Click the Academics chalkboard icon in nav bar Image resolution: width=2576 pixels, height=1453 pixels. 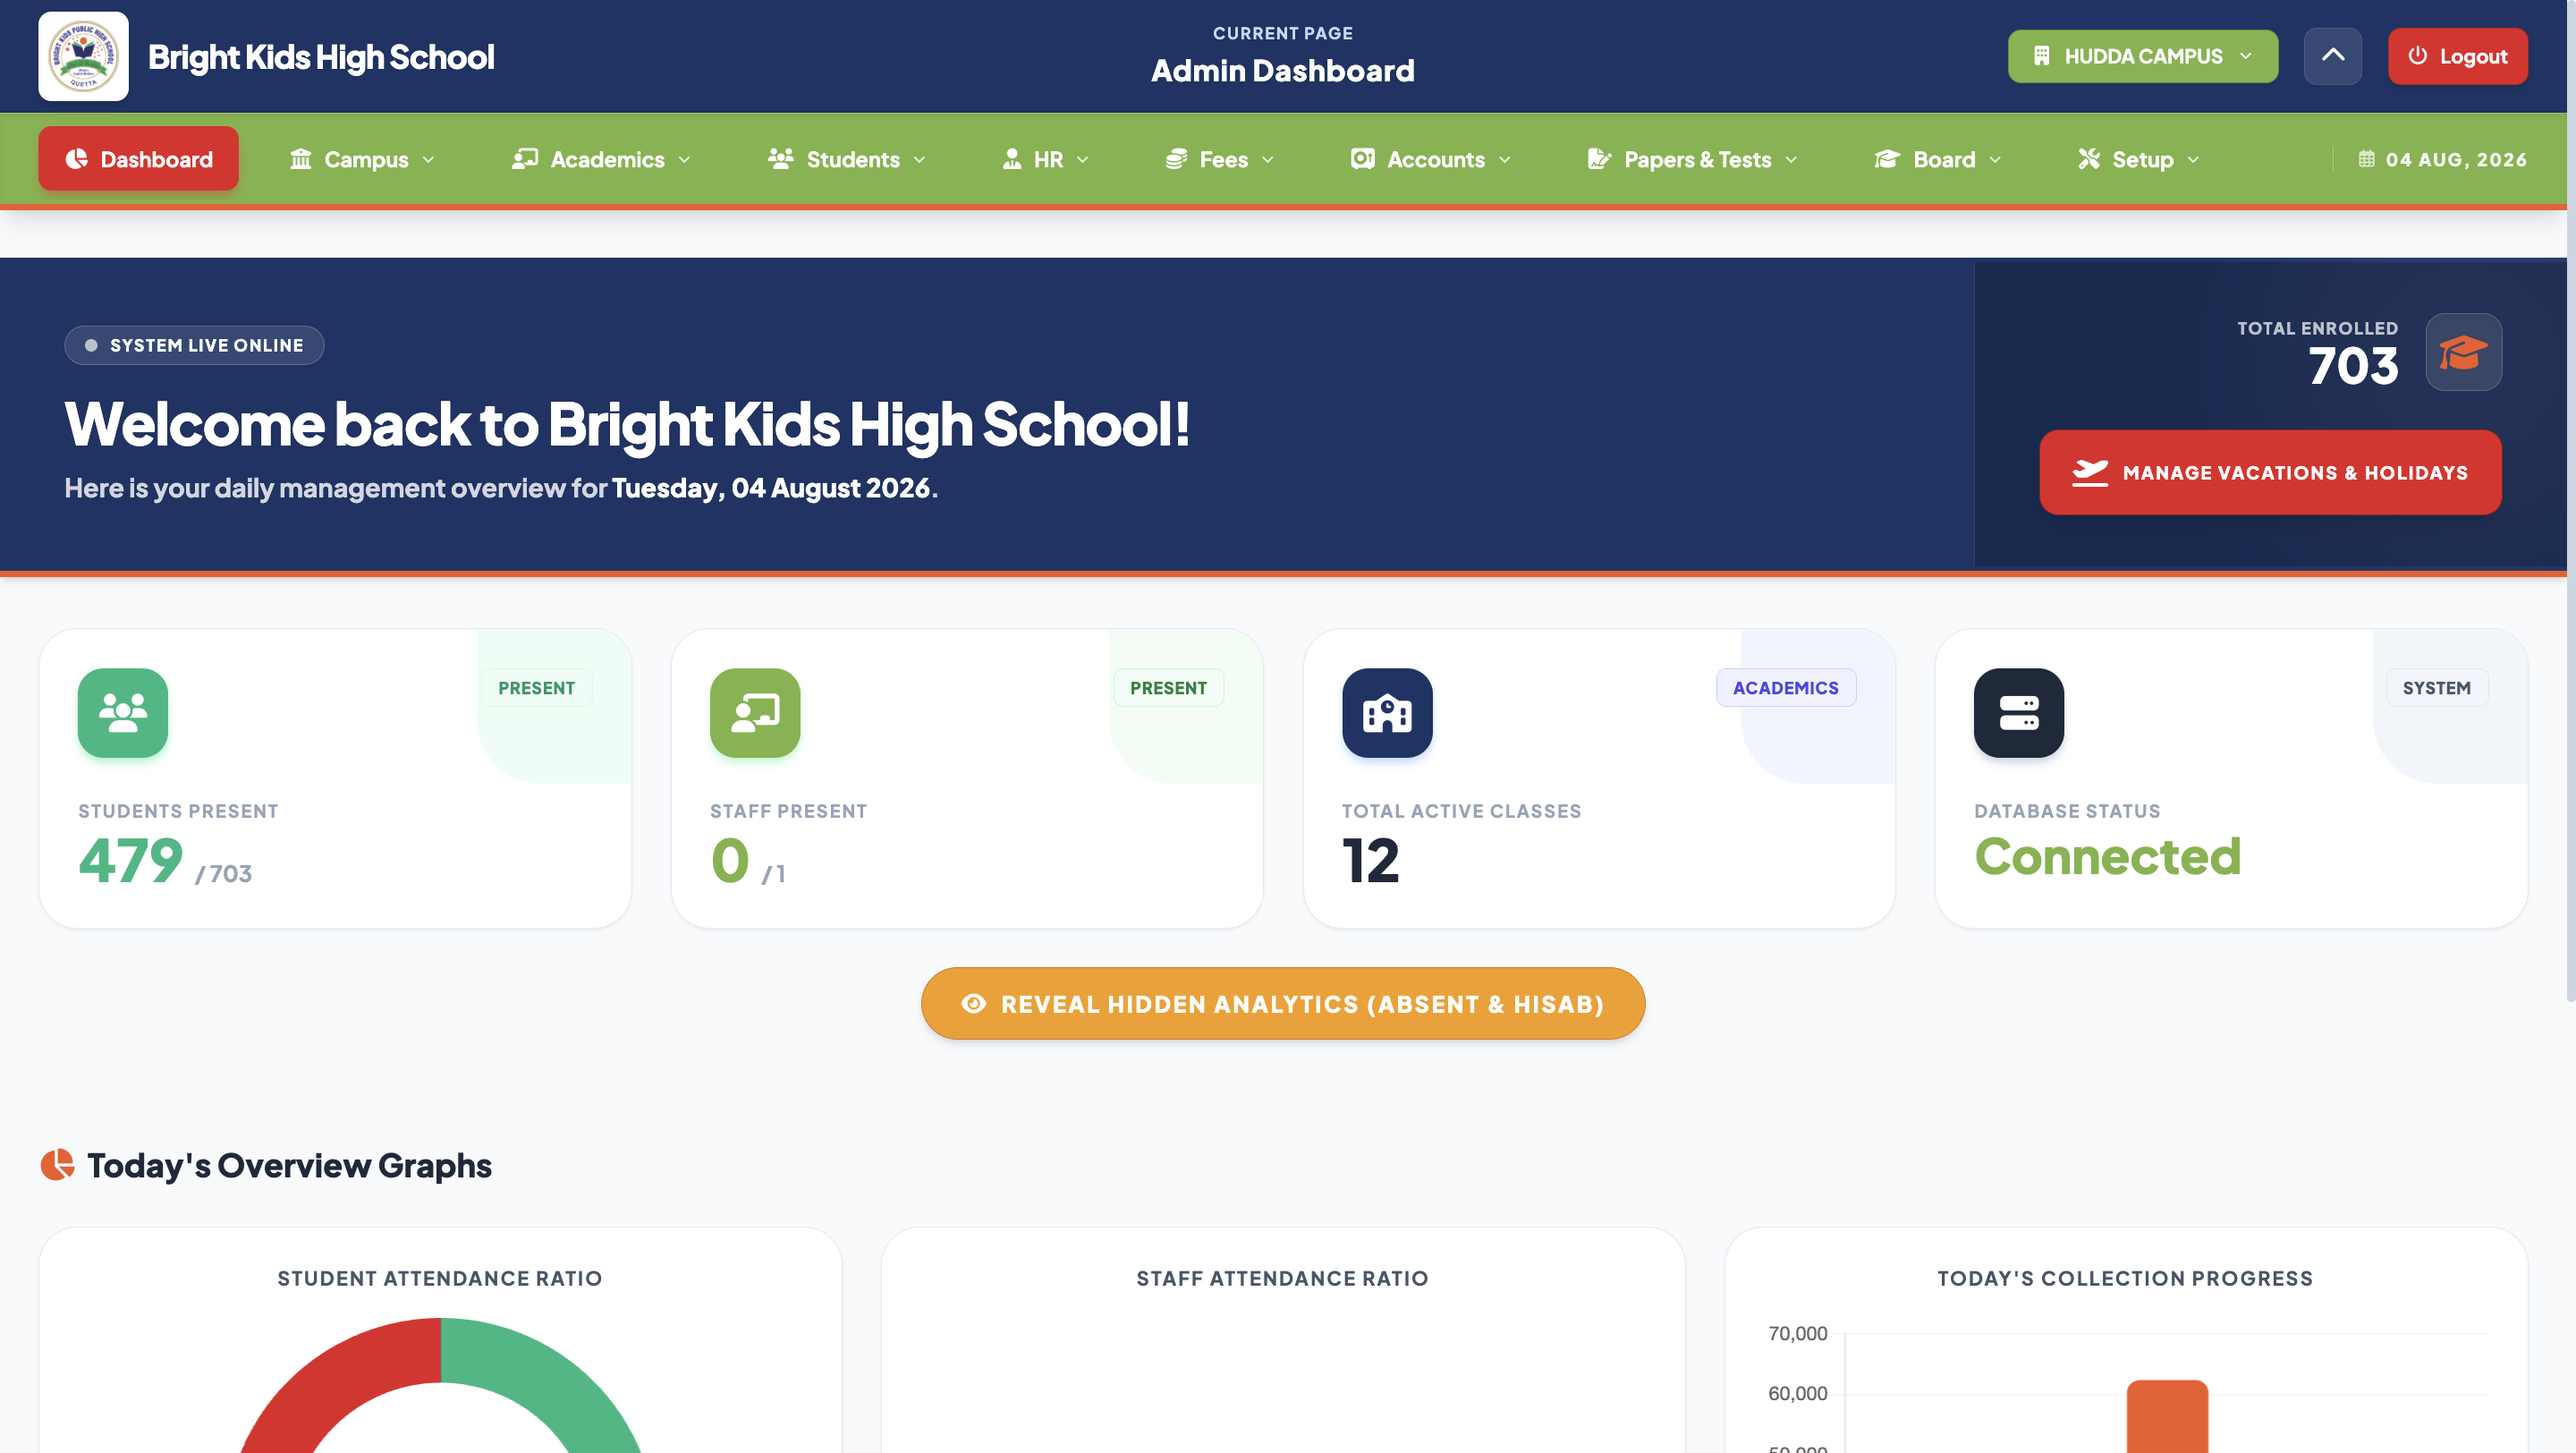[525, 159]
